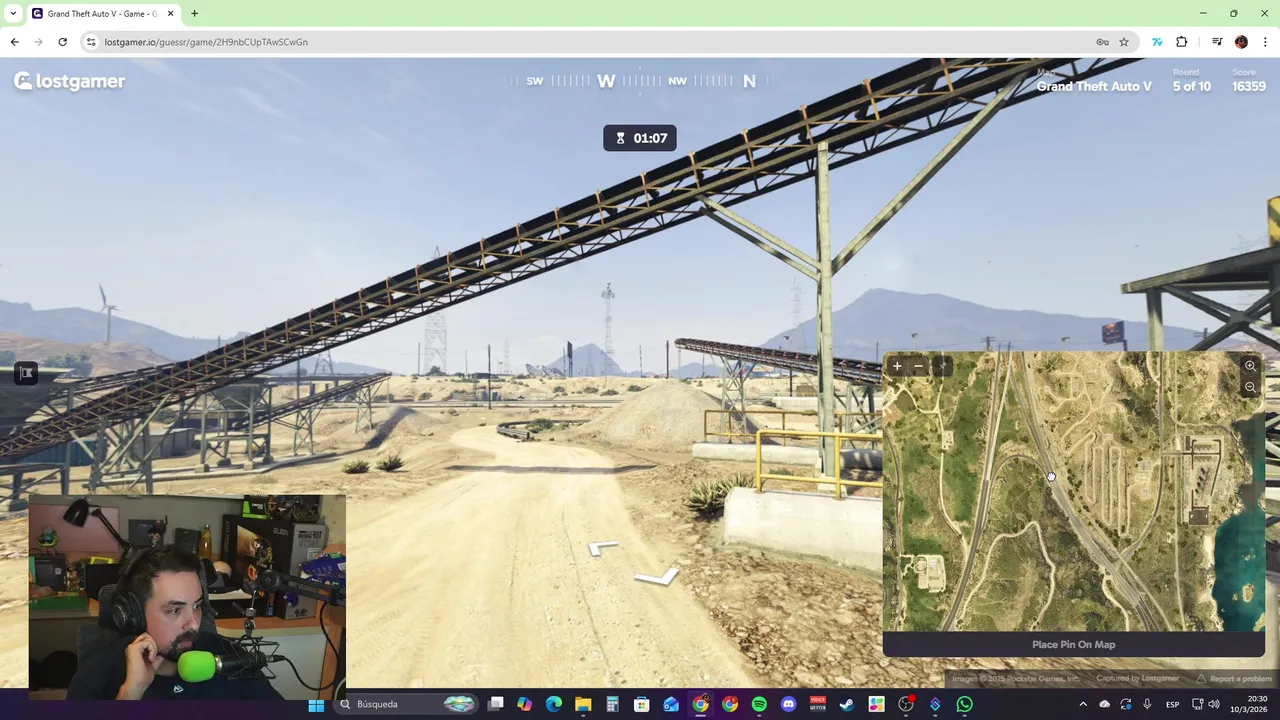
Task: Open password manager key icon
Action: coord(1102,42)
